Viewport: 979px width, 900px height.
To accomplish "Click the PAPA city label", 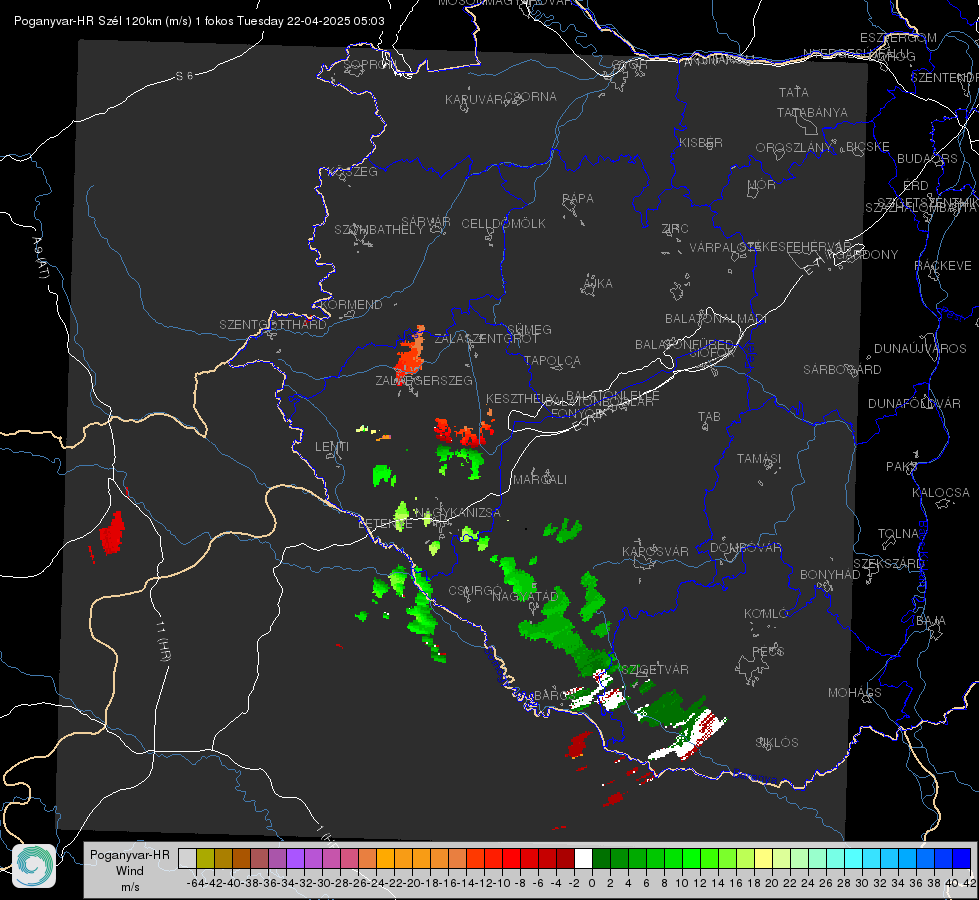I will [578, 199].
